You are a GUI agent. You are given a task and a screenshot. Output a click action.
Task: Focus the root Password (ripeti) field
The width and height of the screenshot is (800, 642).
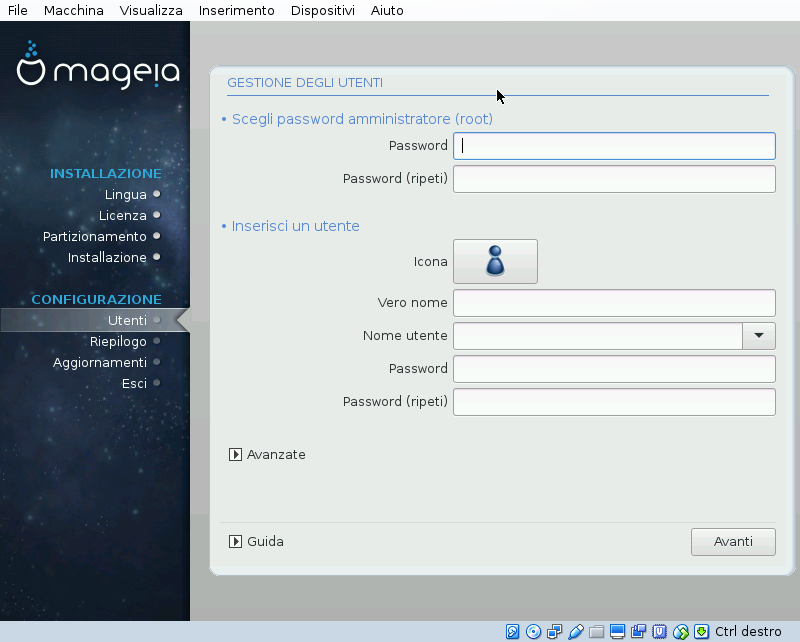614,179
